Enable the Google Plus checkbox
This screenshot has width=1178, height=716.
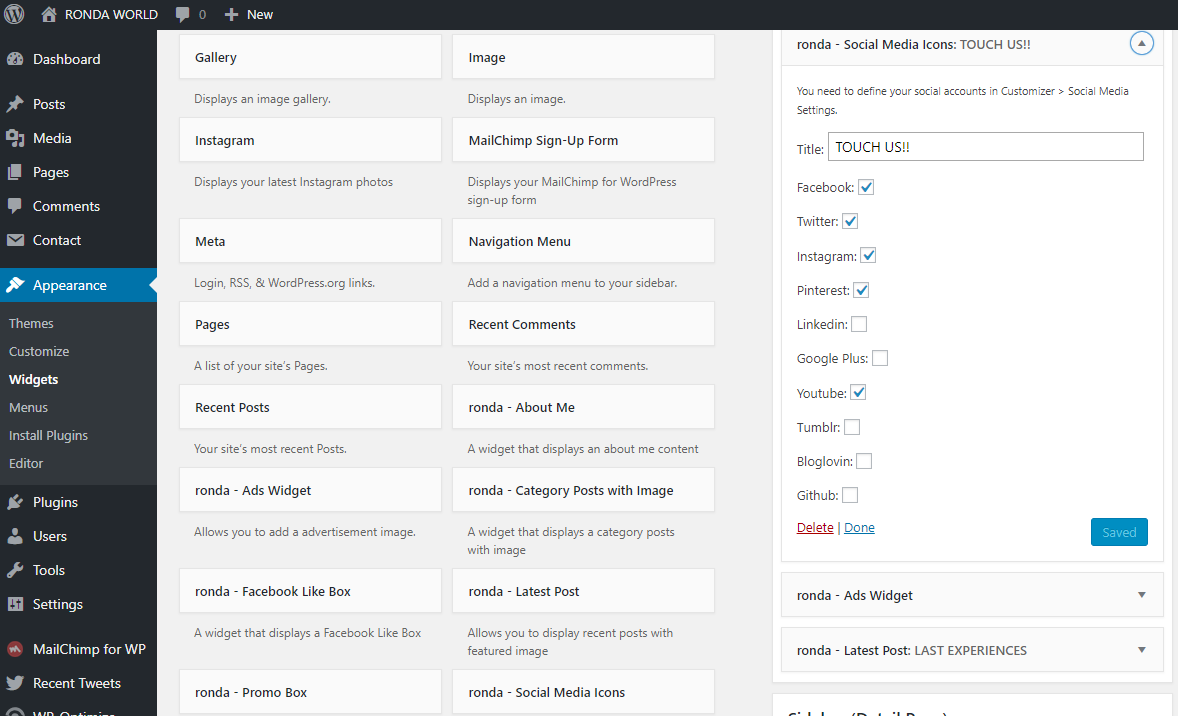point(880,358)
